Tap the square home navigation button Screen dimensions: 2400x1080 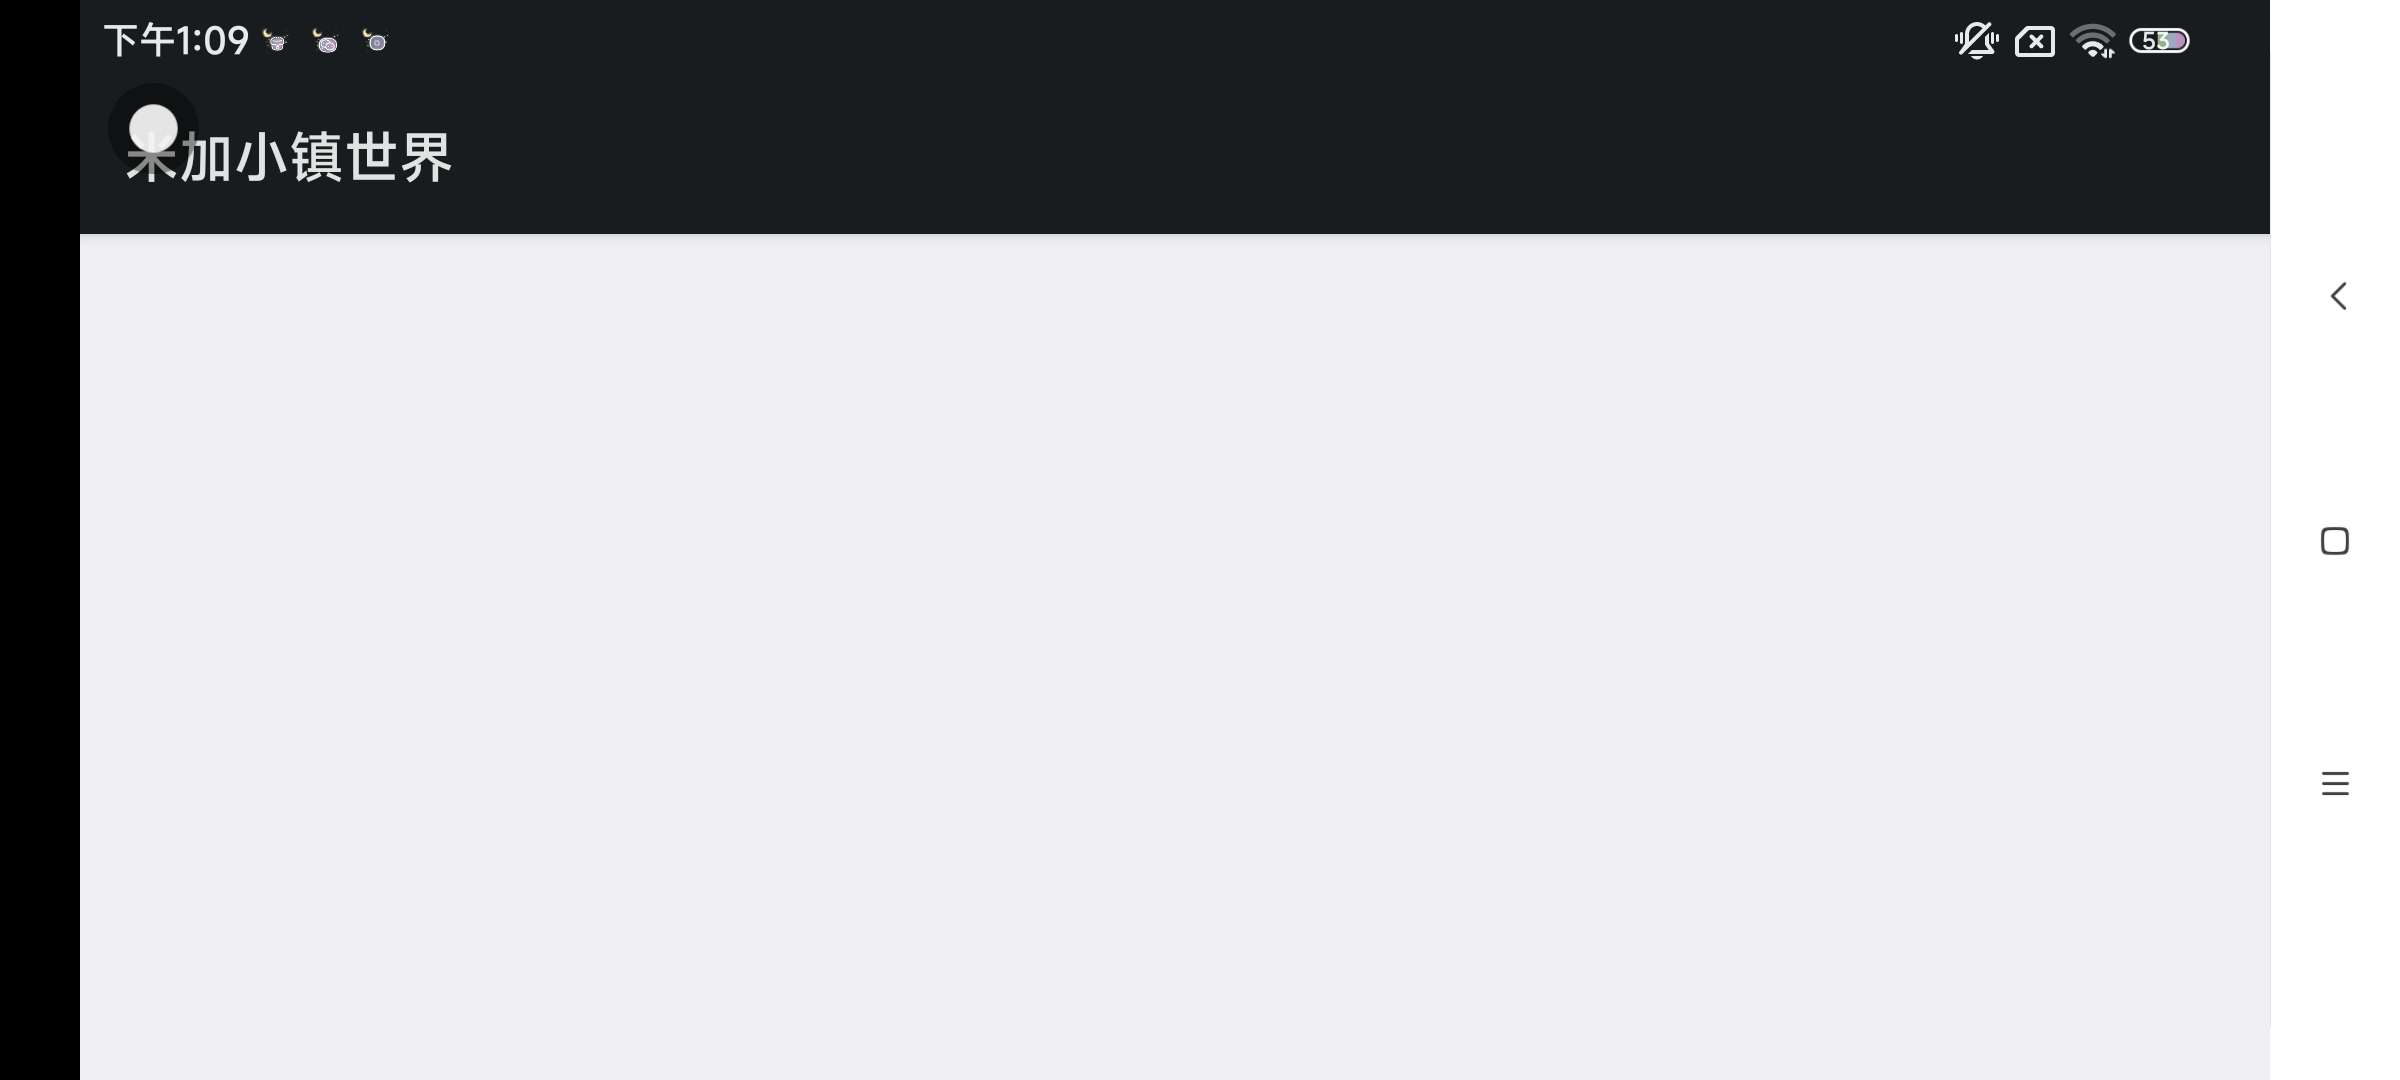pyautogui.click(x=2335, y=541)
